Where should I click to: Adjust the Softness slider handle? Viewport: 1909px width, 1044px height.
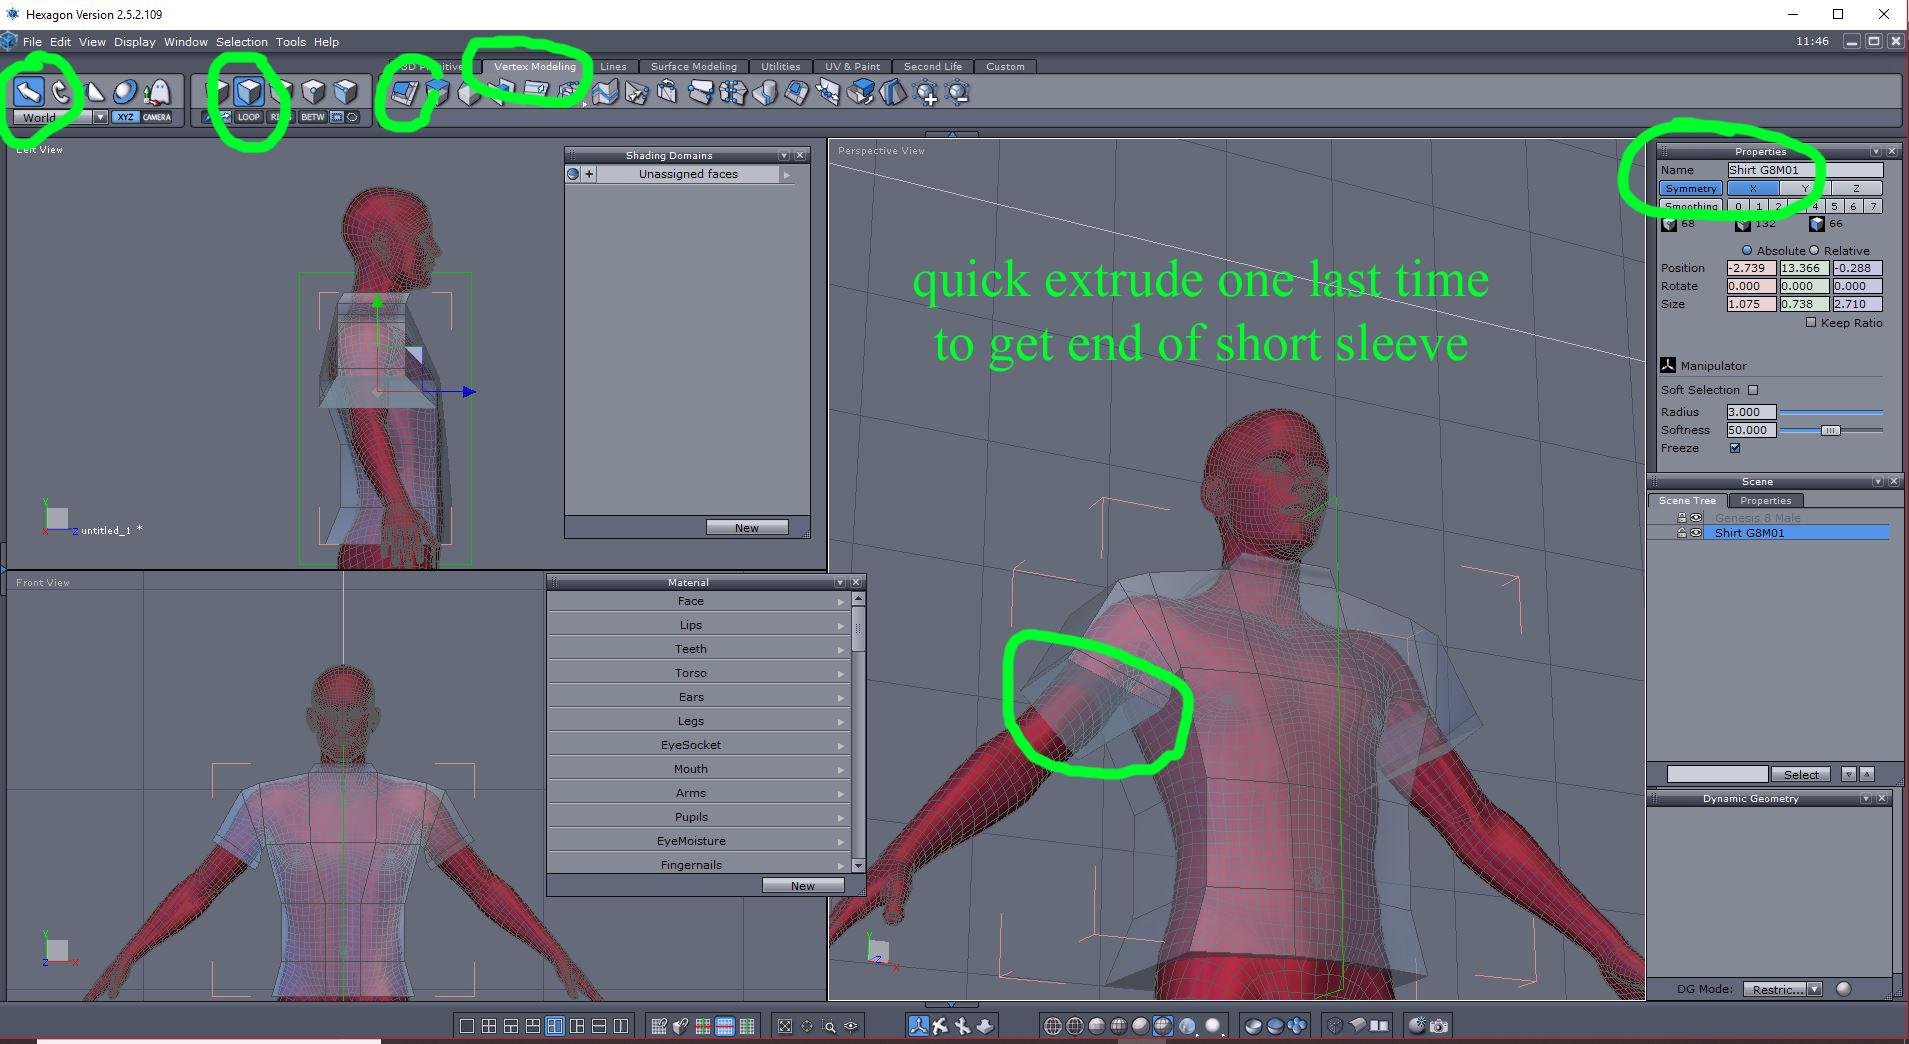[x=1830, y=430]
